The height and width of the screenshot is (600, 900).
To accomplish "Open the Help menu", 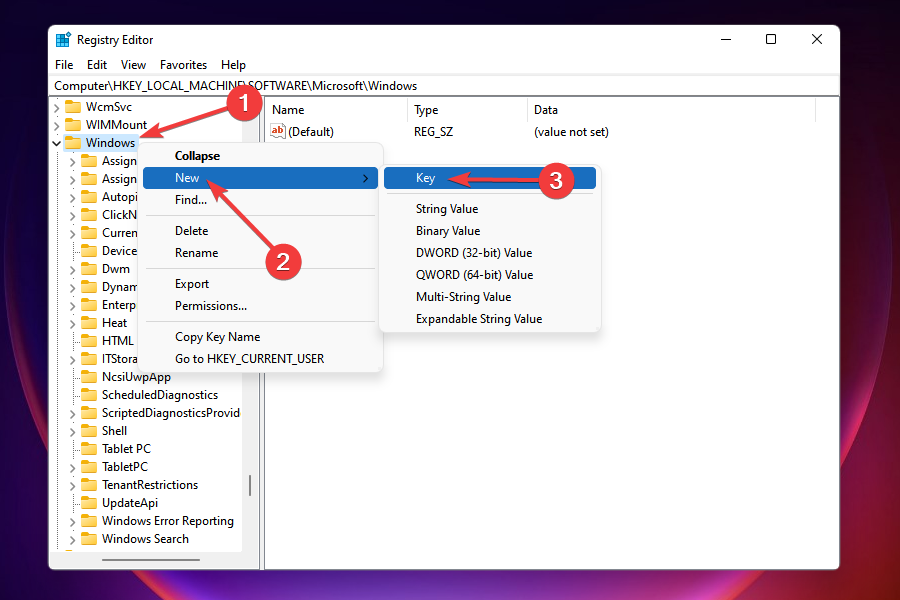I will tap(233, 65).
